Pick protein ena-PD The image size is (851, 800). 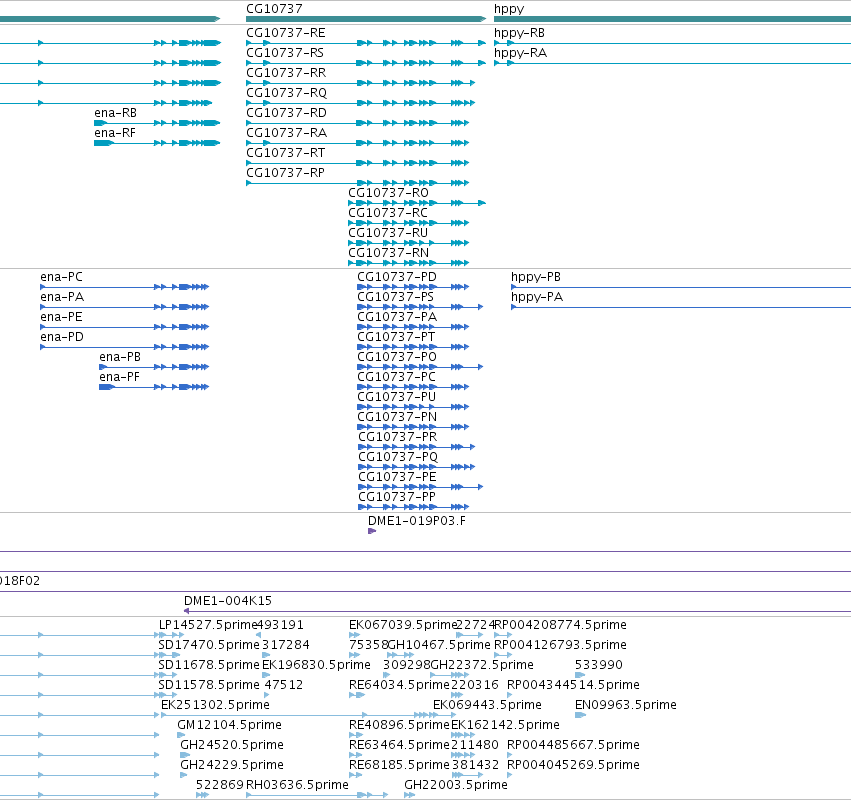pos(62,337)
